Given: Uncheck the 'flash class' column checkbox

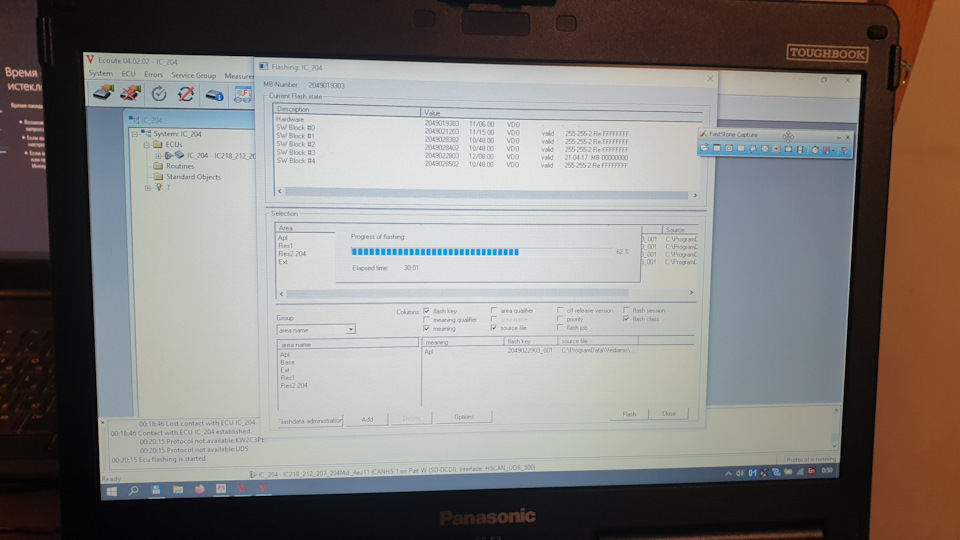Looking at the screenshot, I should pos(626,319).
